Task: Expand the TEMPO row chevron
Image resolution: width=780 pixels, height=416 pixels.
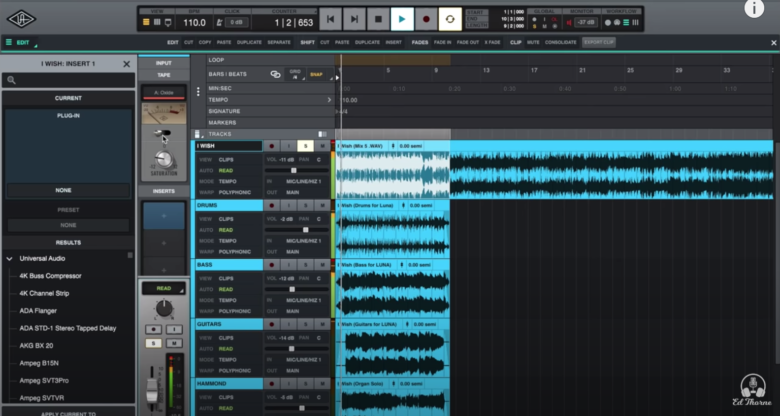Action: [329, 100]
